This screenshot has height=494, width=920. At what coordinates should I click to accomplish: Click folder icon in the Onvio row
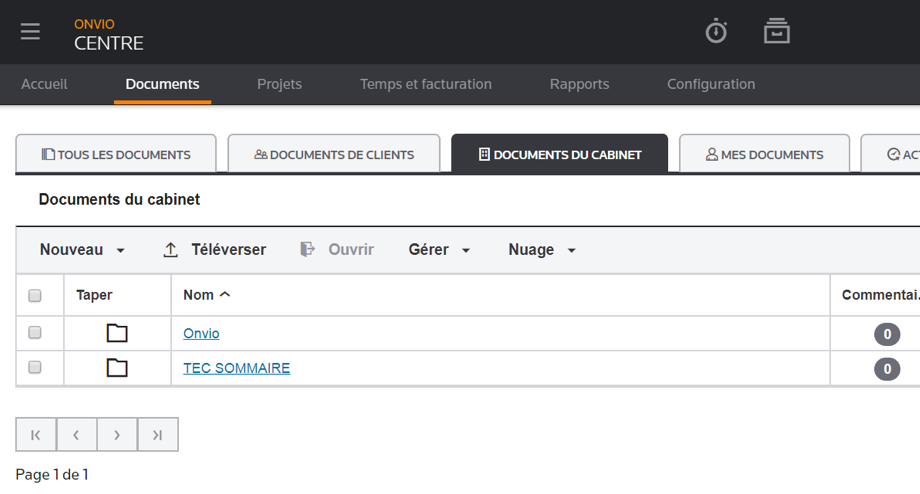point(117,333)
